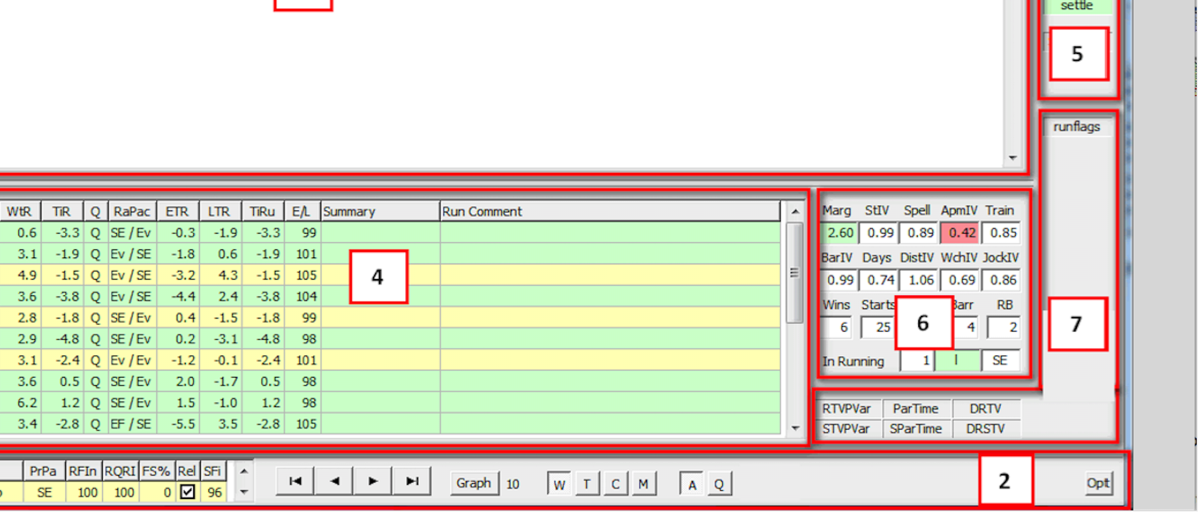Screen dimensions: 1198x512
Task: Toggle the W filter button
Action: pos(559,484)
